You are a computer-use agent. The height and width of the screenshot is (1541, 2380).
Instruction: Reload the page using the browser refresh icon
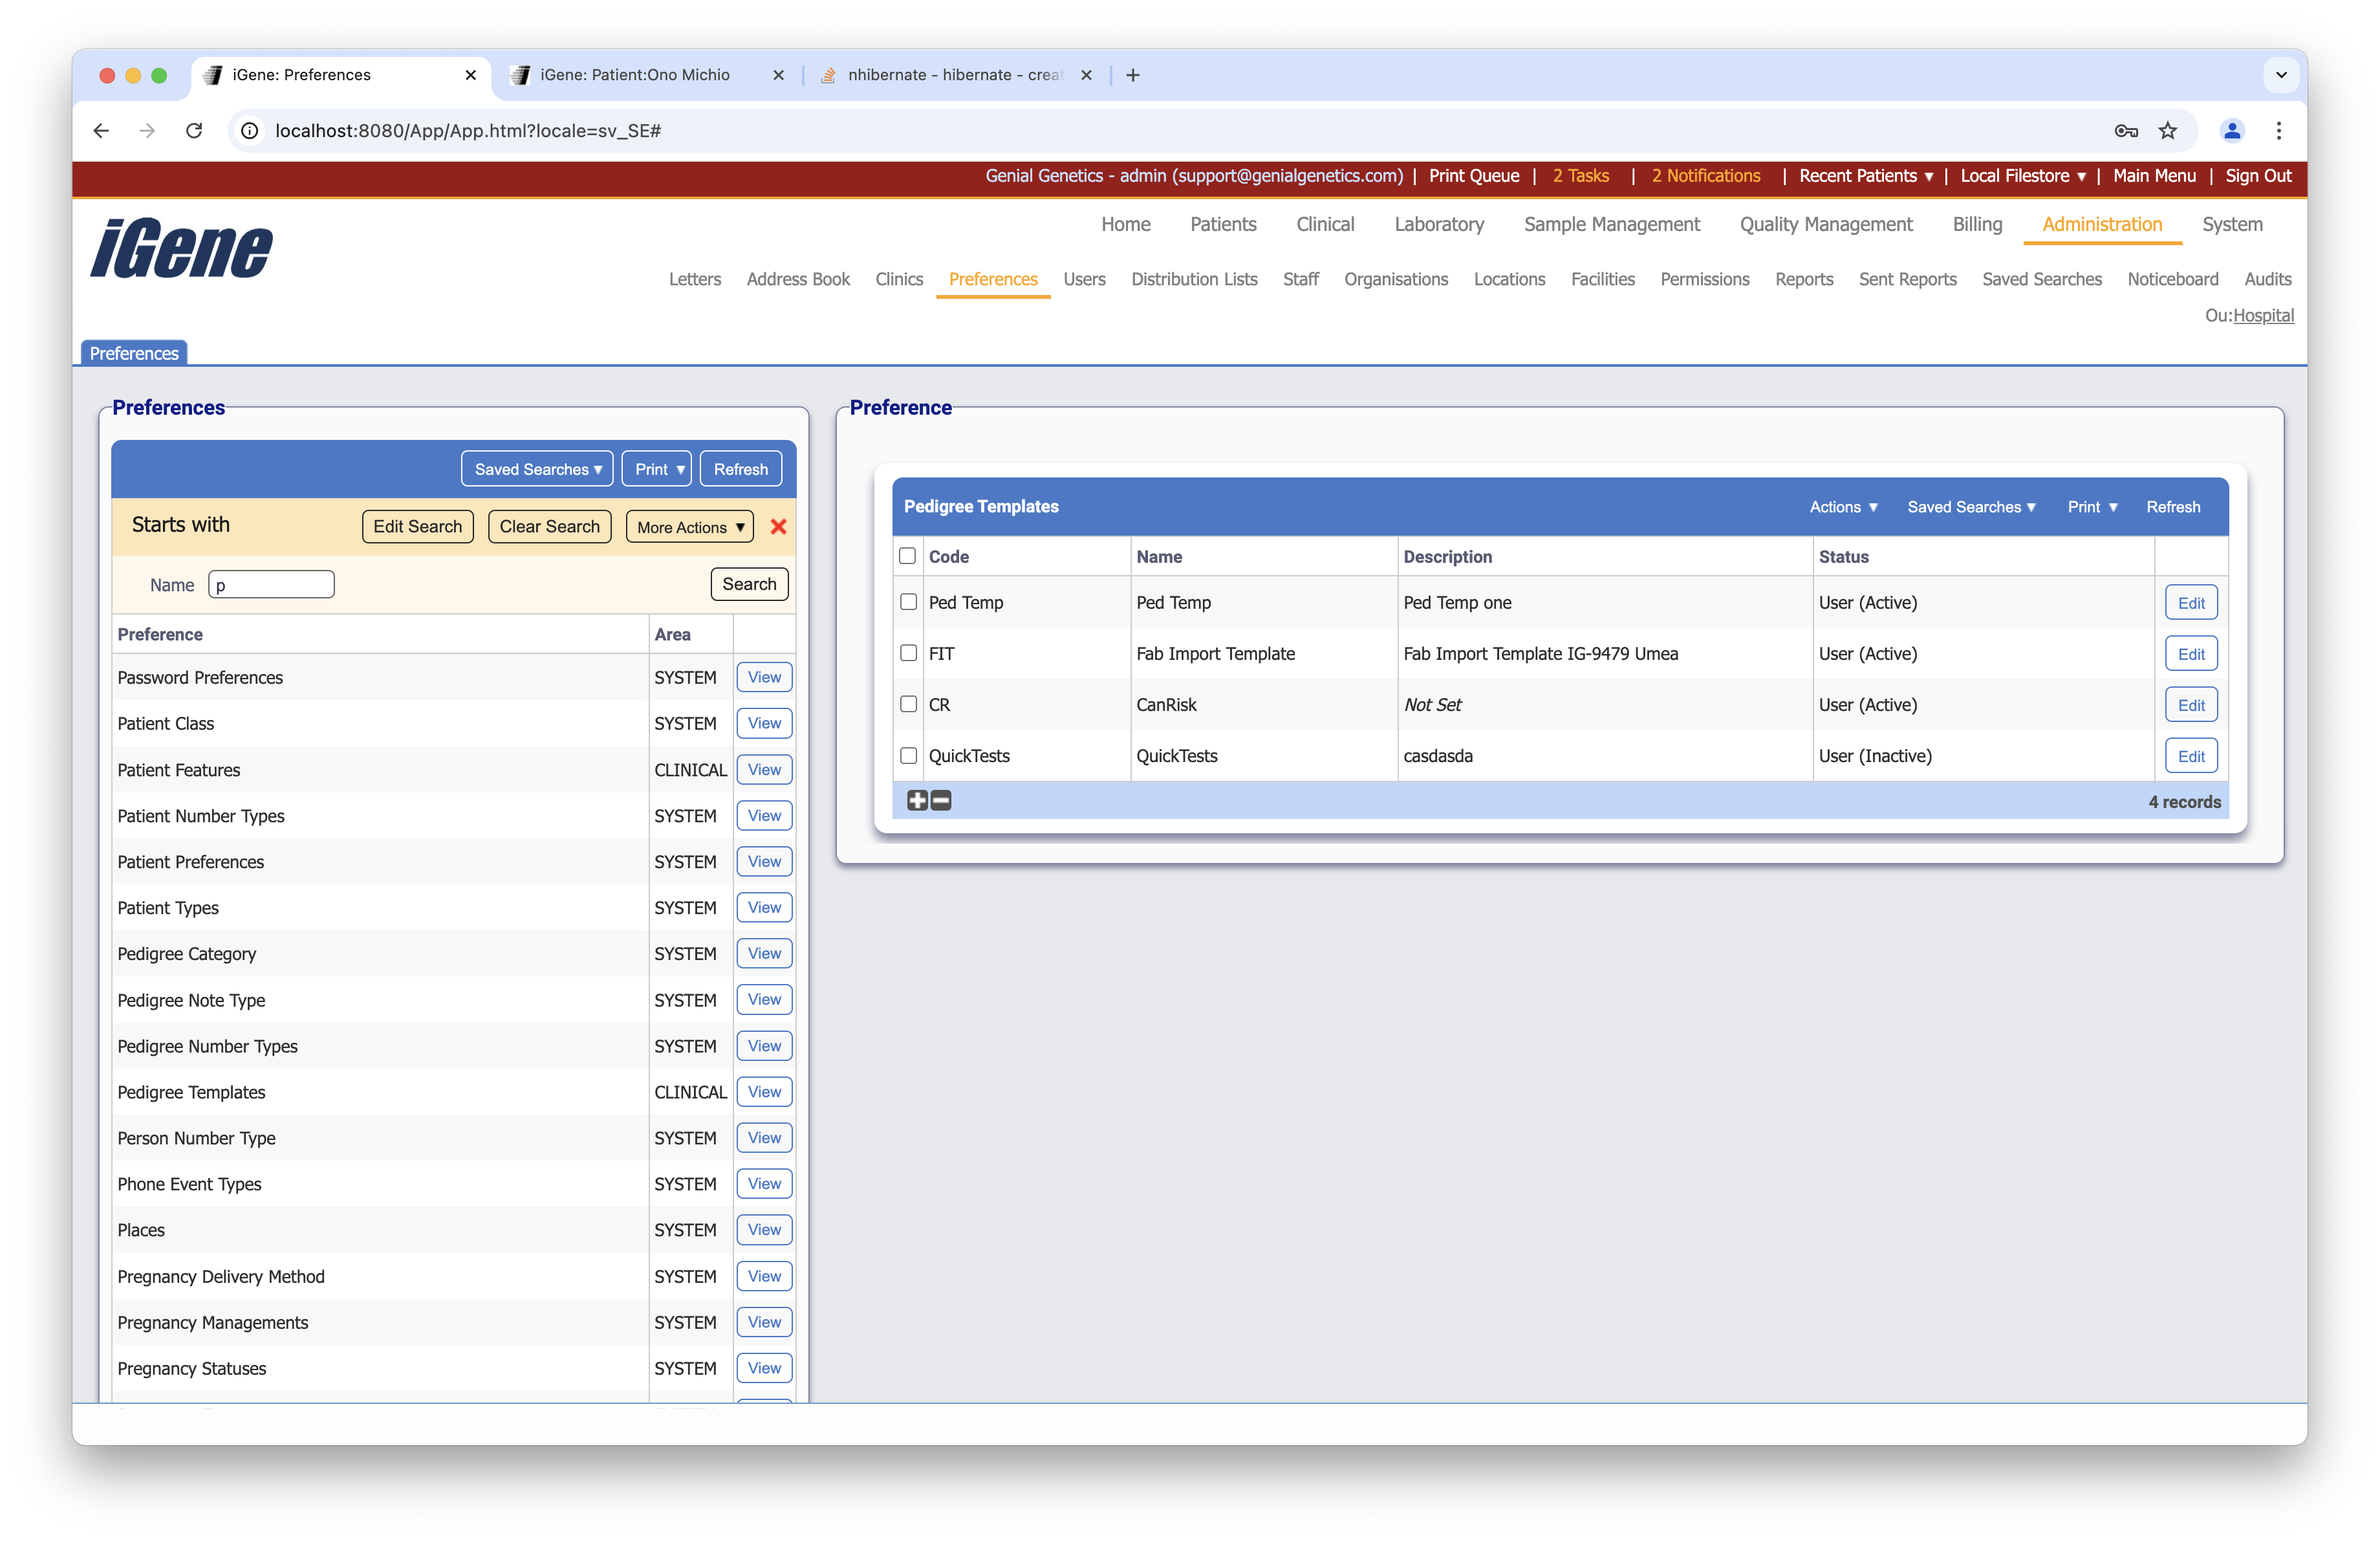coord(194,131)
